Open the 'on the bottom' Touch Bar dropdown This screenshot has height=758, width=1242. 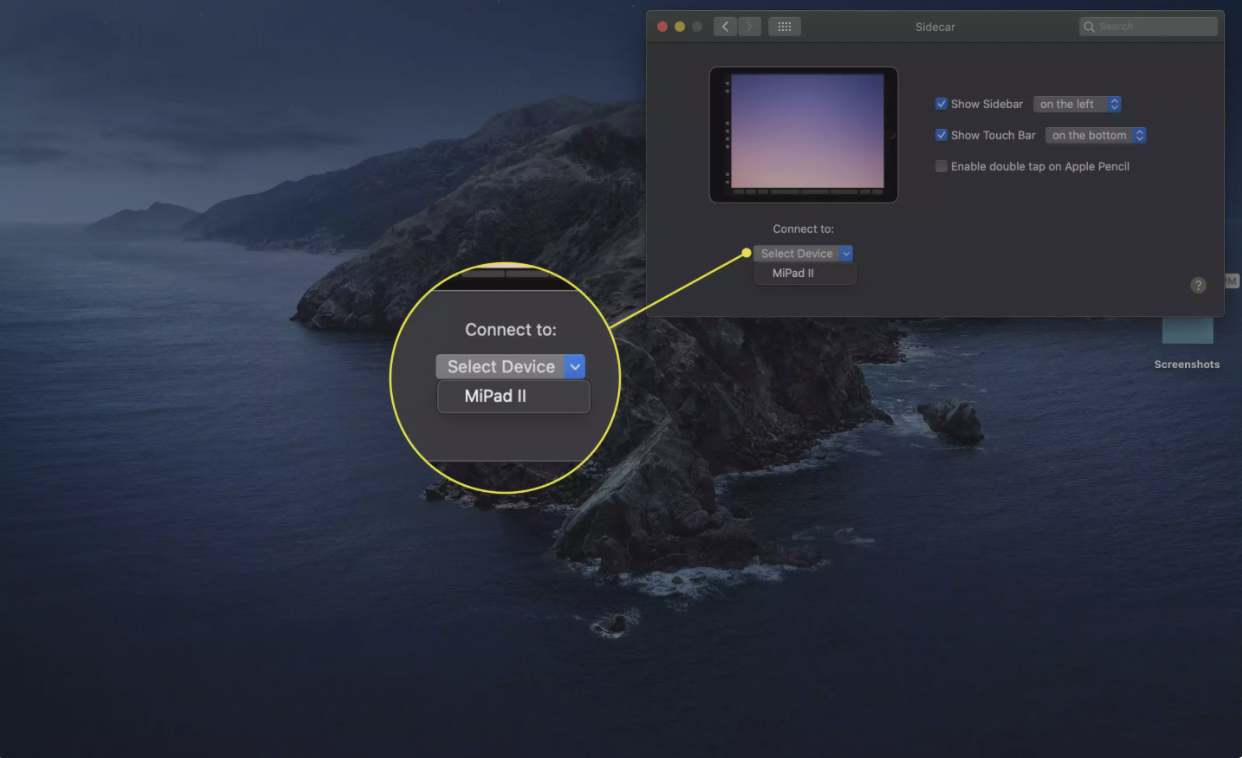coord(1096,135)
